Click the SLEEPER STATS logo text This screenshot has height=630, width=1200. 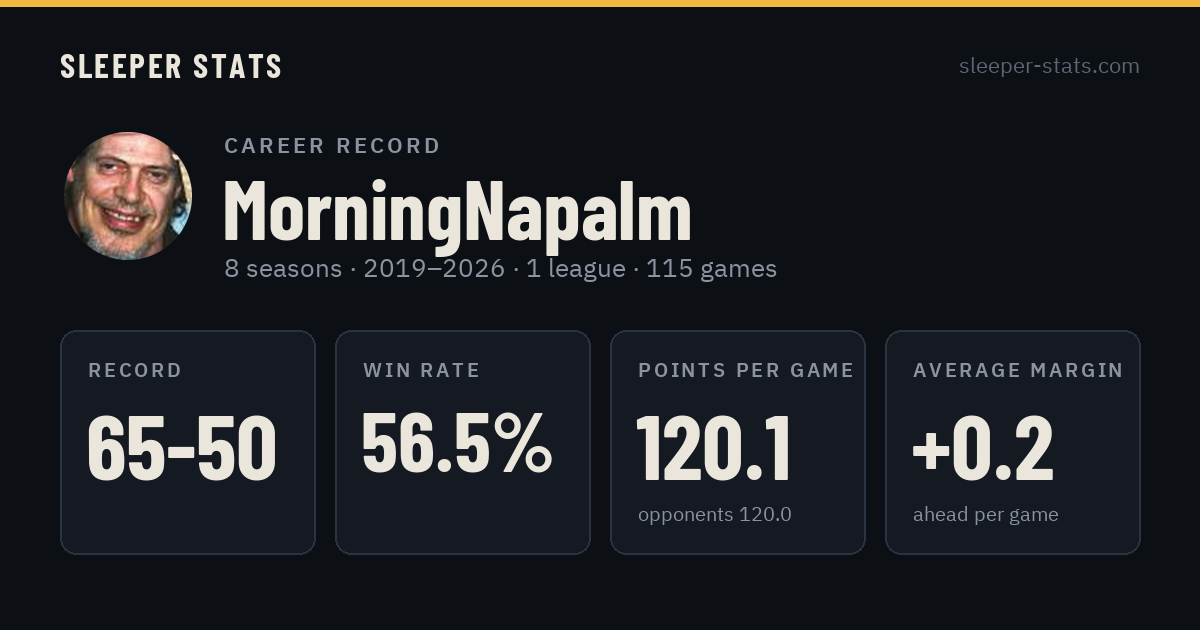coord(171,66)
